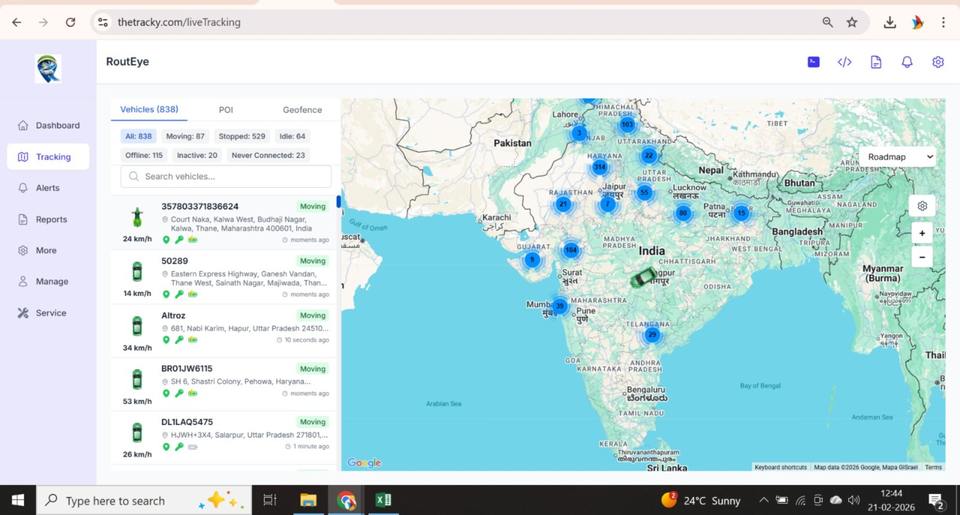Zoom in on the map
This screenshot has height=515, width=960.
[x=922, y=233]
